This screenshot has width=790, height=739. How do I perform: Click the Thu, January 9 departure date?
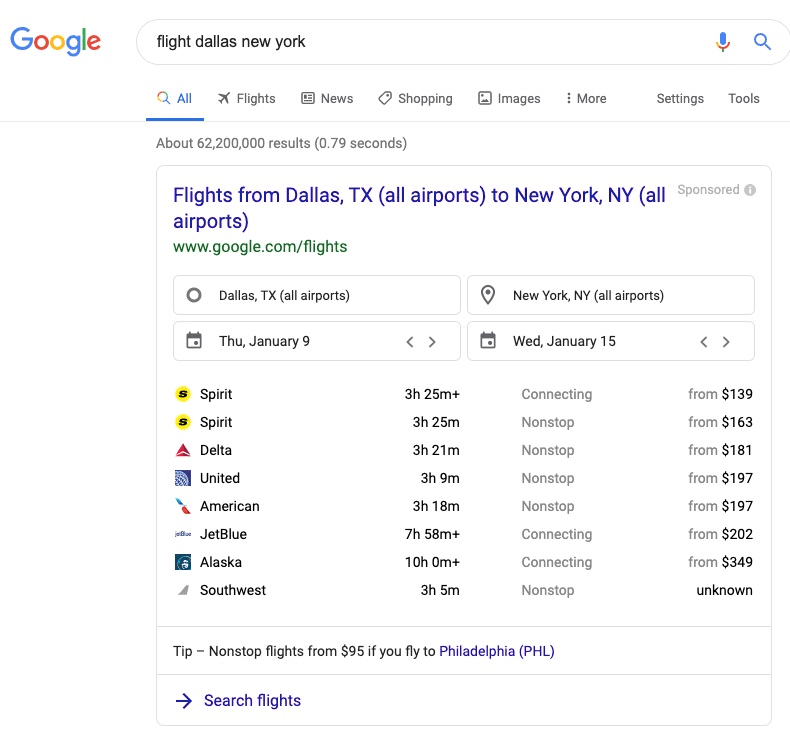click(x=264, y=341)
